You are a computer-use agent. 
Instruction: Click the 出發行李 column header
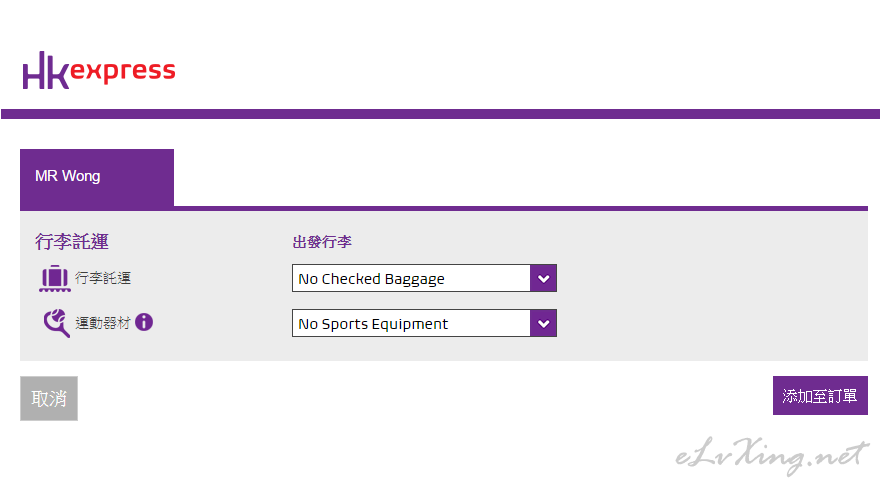[322, 242]
